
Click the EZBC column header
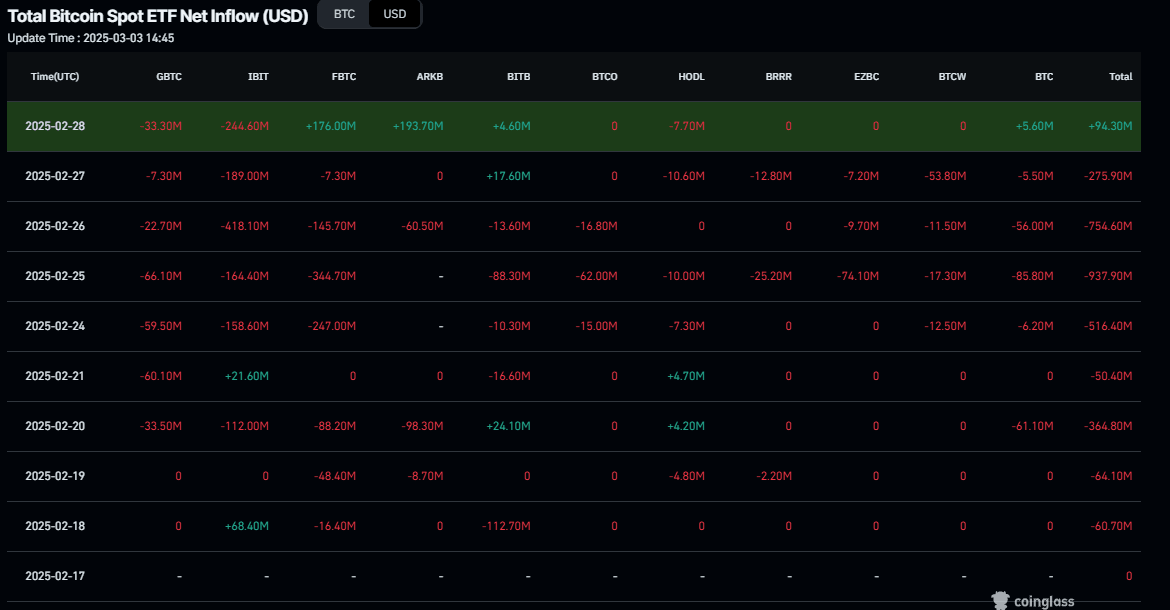(866, 76)
